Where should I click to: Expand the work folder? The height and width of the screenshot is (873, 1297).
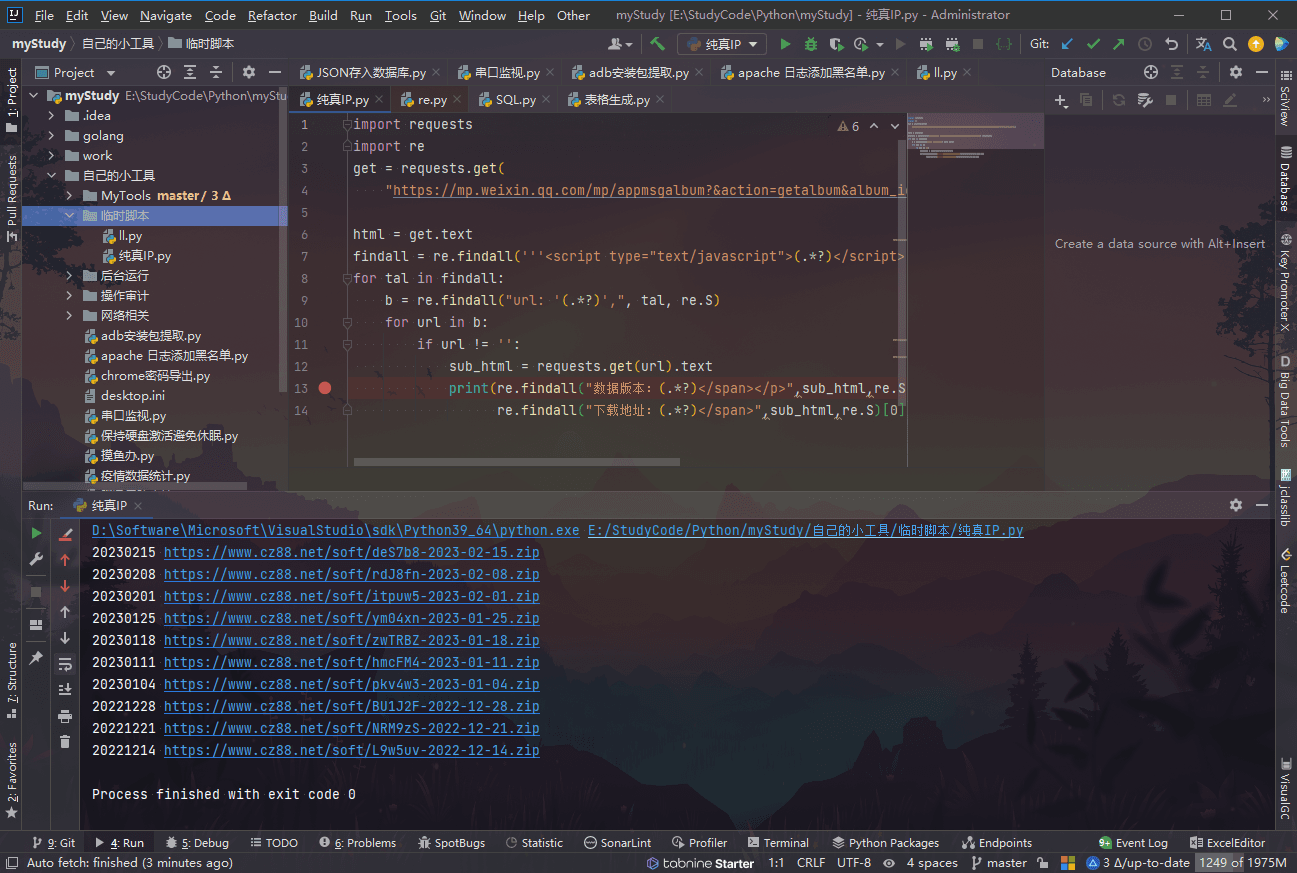coord(52,156)
